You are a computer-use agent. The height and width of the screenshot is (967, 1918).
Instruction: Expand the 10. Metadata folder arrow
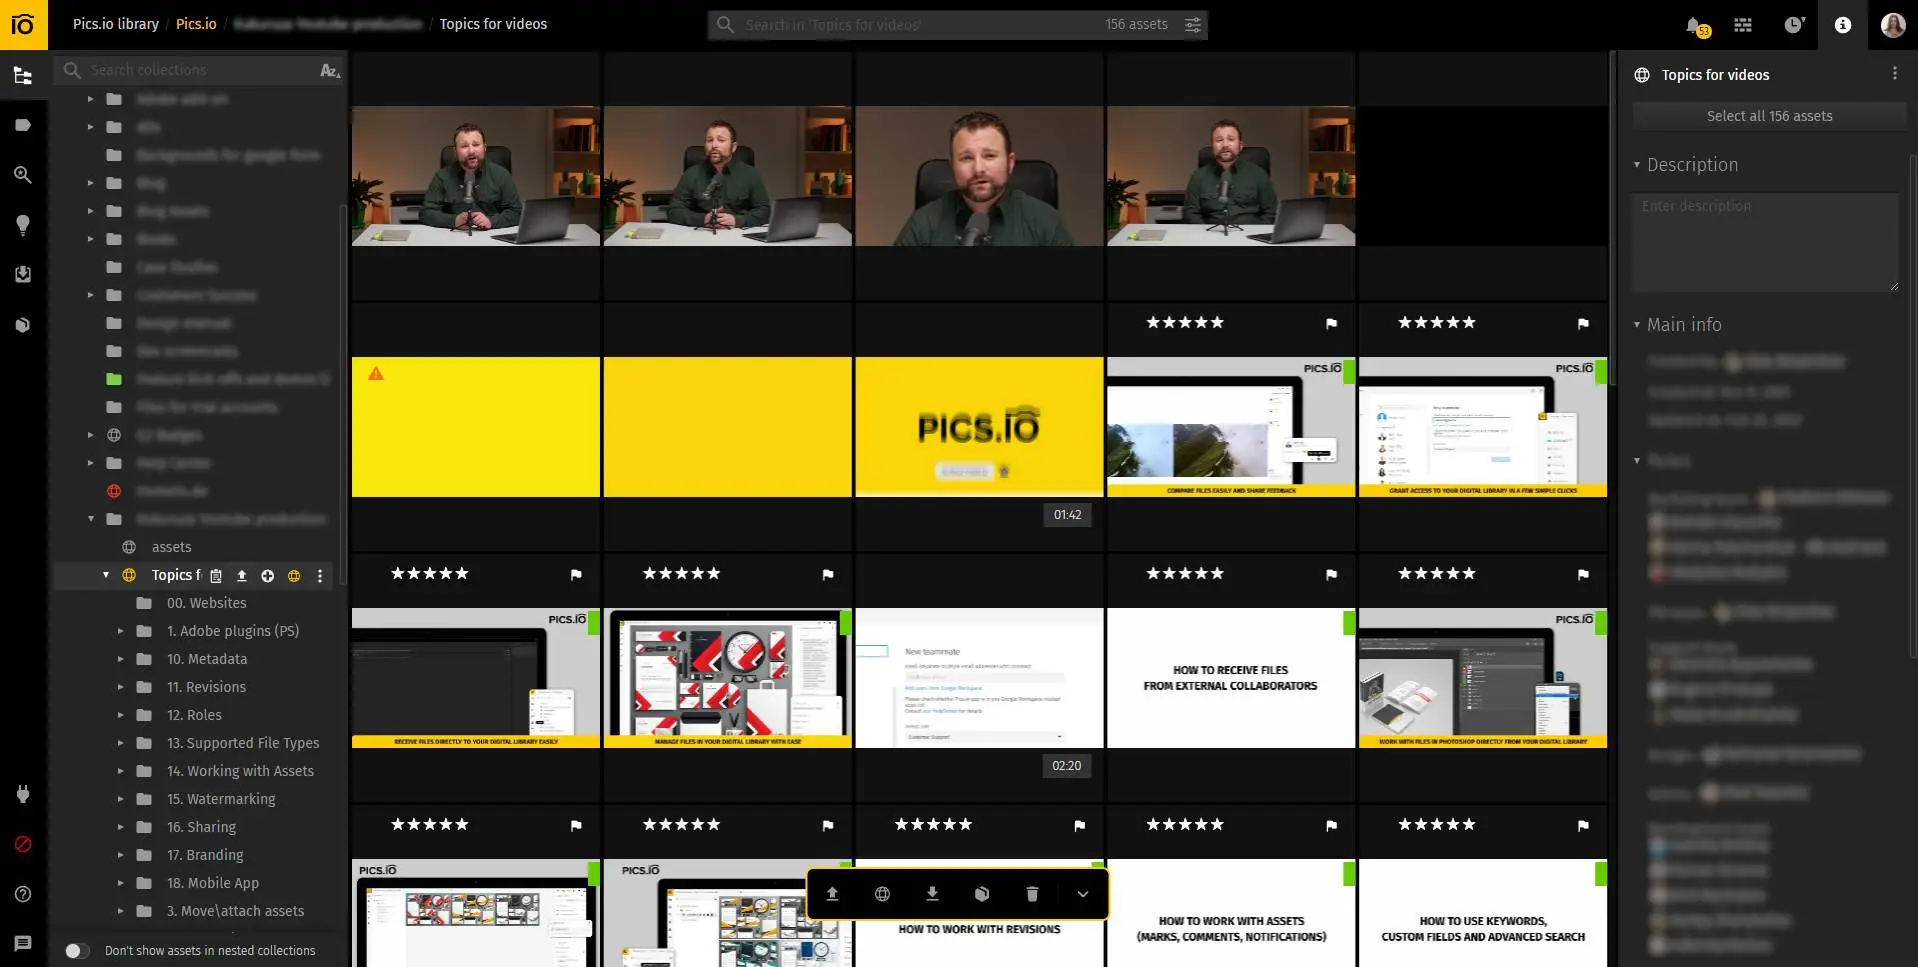point(120,659)
